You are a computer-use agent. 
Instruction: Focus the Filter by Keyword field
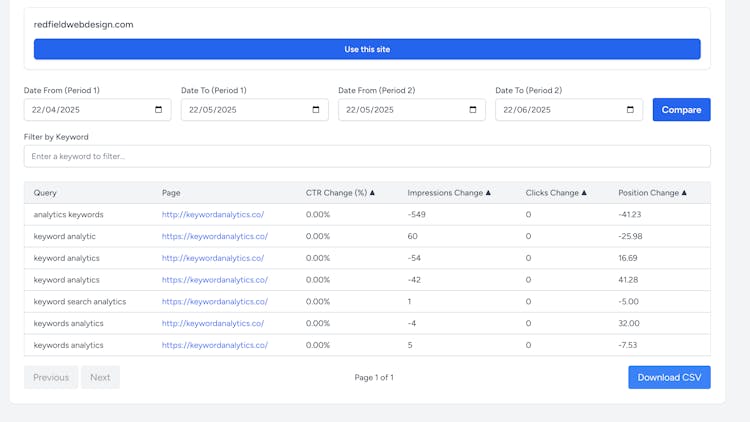click(x=367, y=156)
